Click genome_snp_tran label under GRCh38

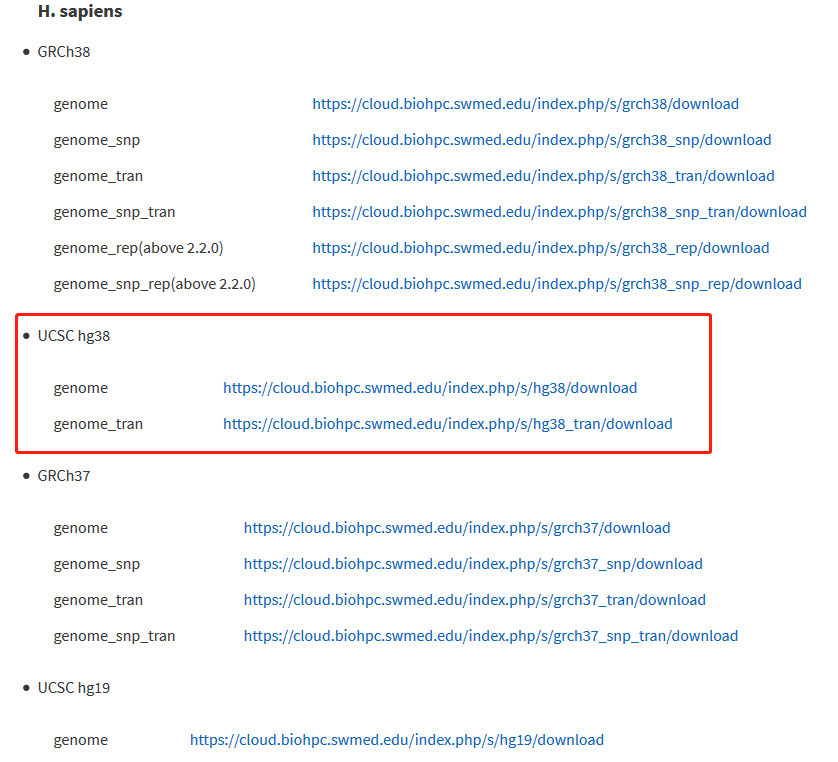click(114, 212)
